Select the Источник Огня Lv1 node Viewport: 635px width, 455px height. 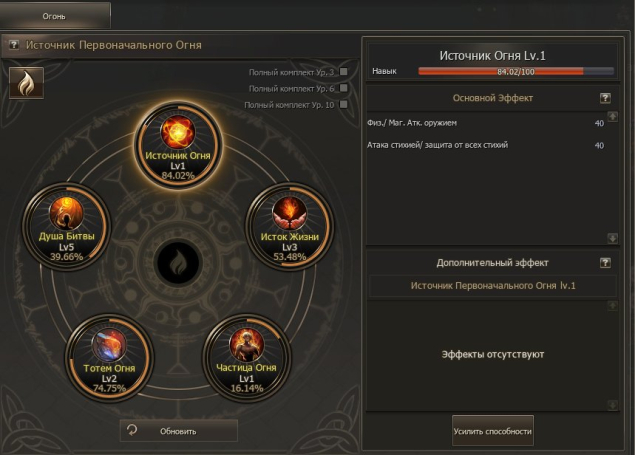[x=178, y=145]
